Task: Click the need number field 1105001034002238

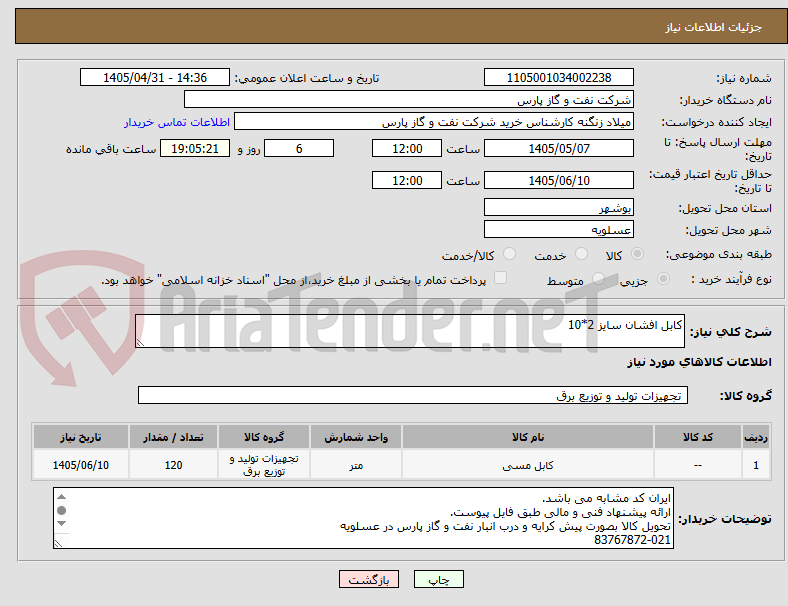Action: (x=559, y=77)
